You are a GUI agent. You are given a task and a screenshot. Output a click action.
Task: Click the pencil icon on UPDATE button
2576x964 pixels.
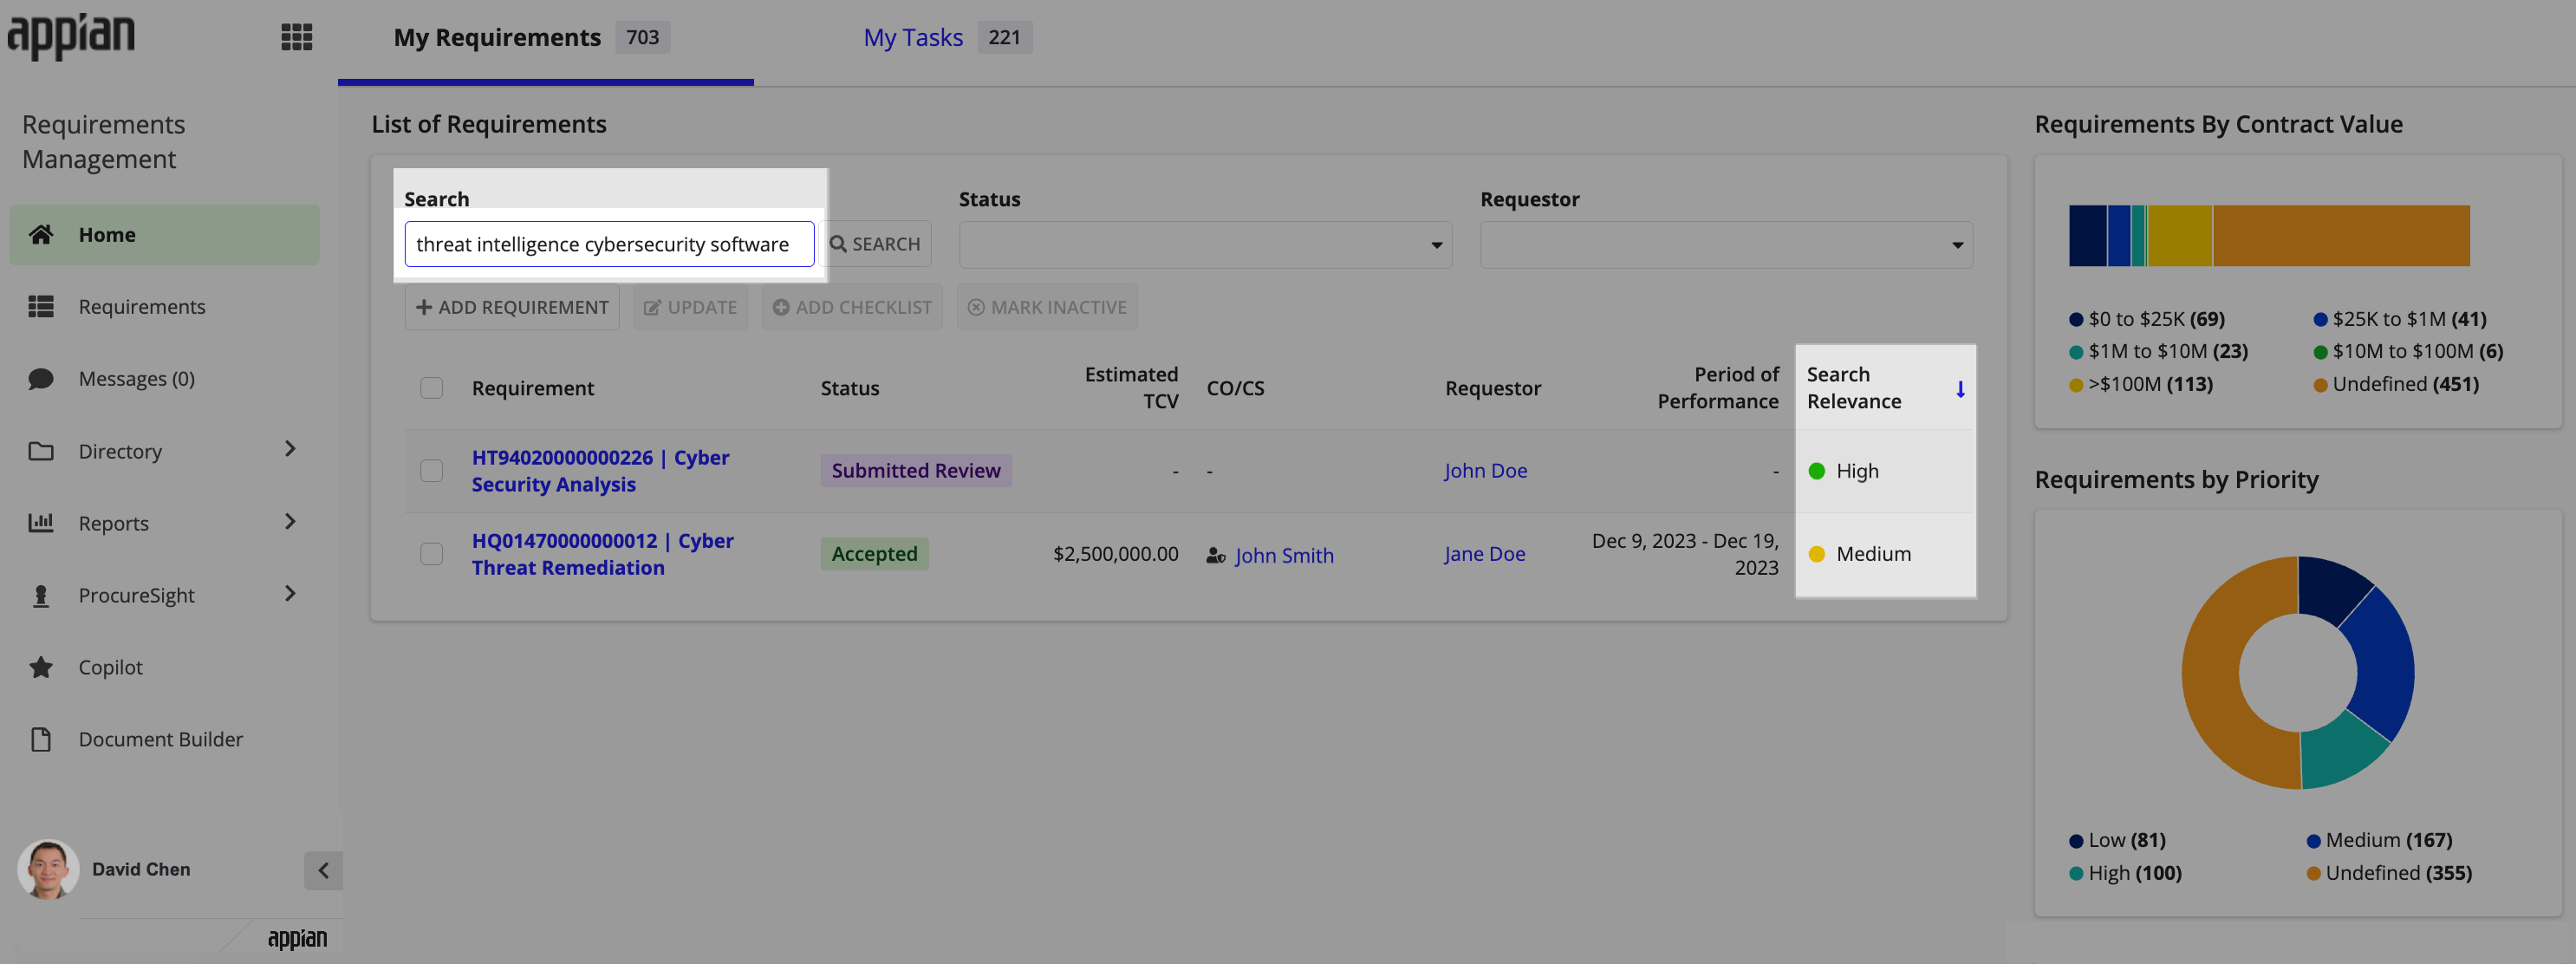coord(652,308)
